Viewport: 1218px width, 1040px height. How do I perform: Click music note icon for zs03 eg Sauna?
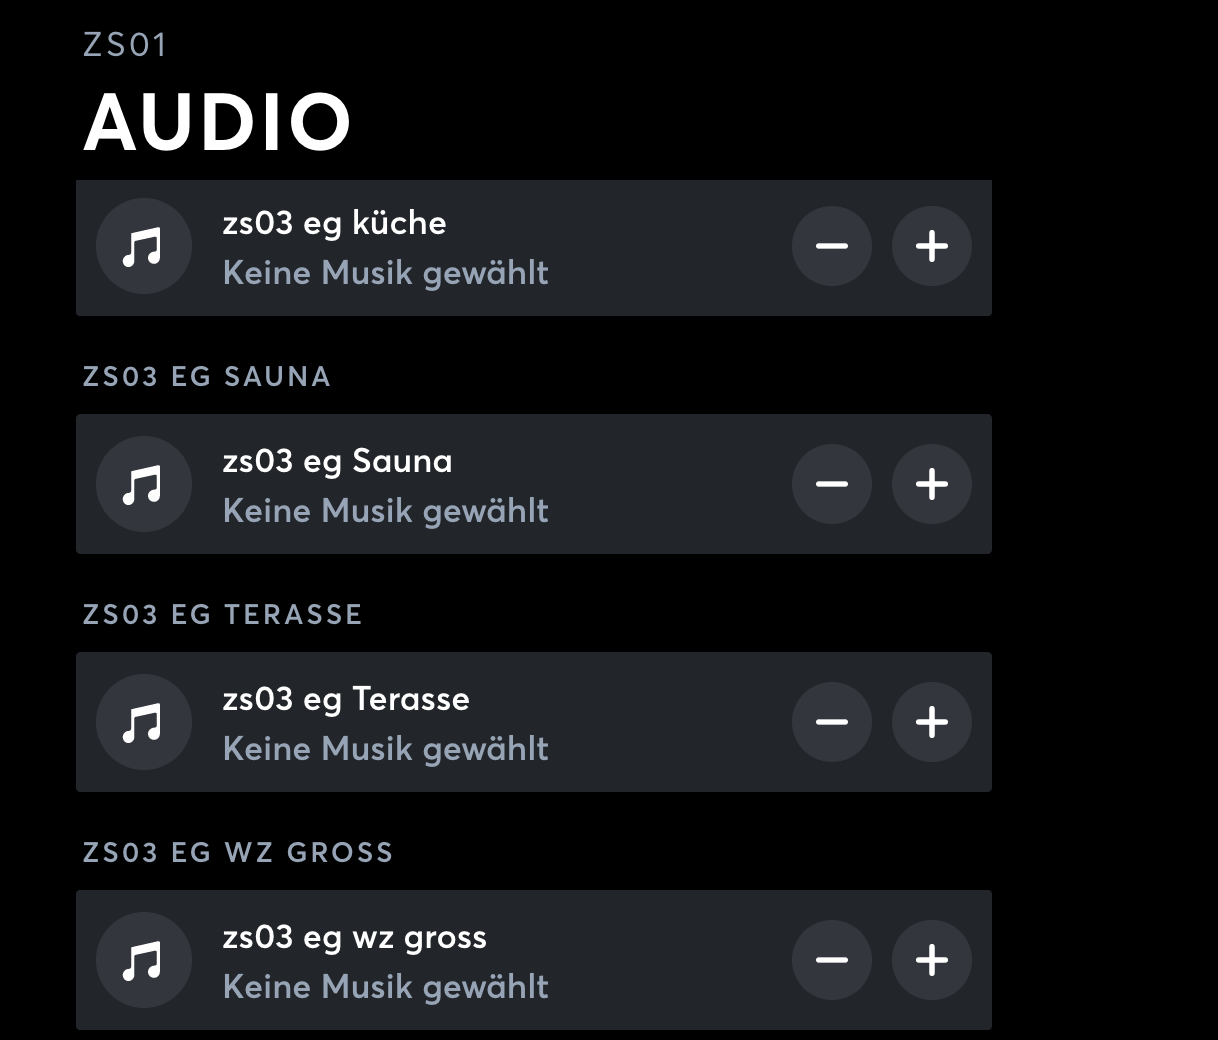(x=143, y=484)
